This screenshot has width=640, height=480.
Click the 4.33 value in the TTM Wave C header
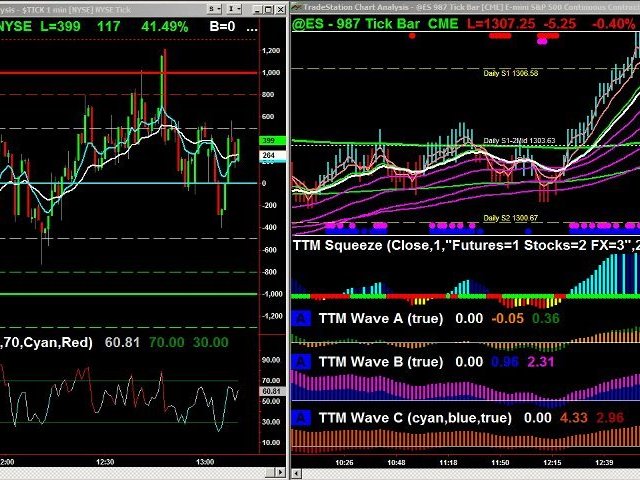[573, 418]
